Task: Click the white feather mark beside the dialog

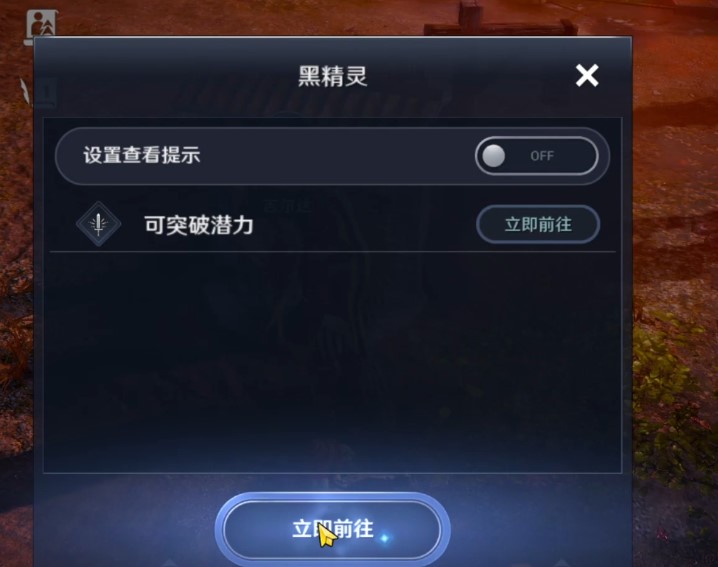Action: (x=25, y=90)
